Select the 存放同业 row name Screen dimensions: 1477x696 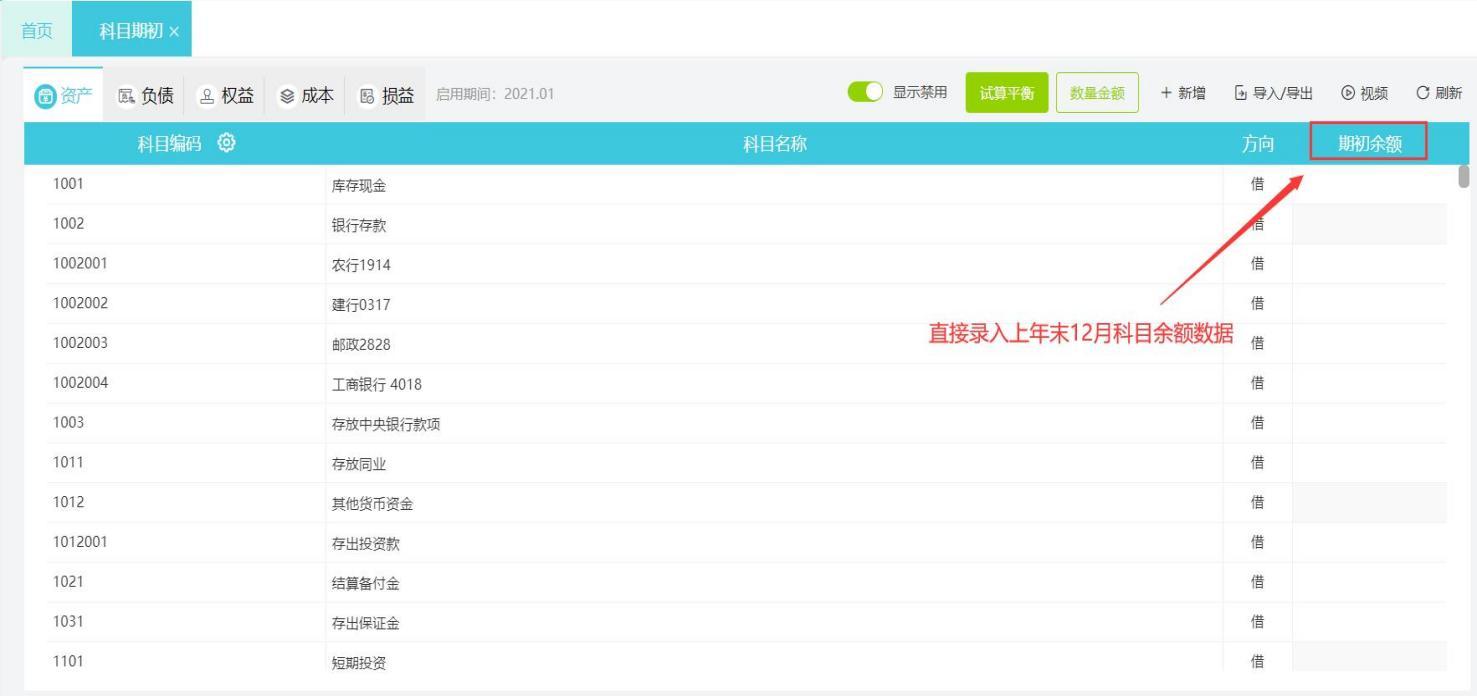tap(358, 464)
